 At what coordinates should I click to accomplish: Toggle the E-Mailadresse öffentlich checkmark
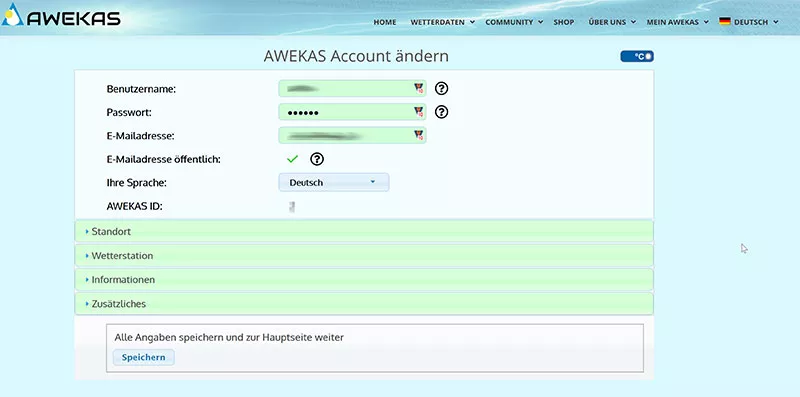pyautogui.click(x=292, y=159)
